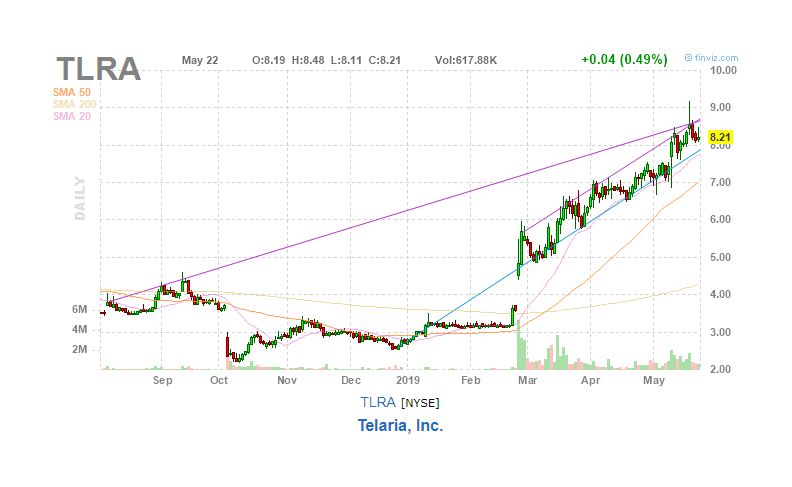Select the [NYSE] exchange label

coord(420,403)
